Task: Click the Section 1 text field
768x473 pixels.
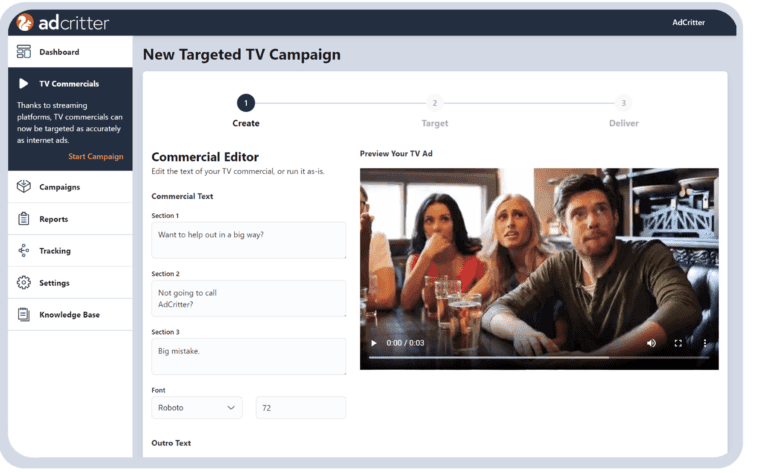Action: [248, 240]
